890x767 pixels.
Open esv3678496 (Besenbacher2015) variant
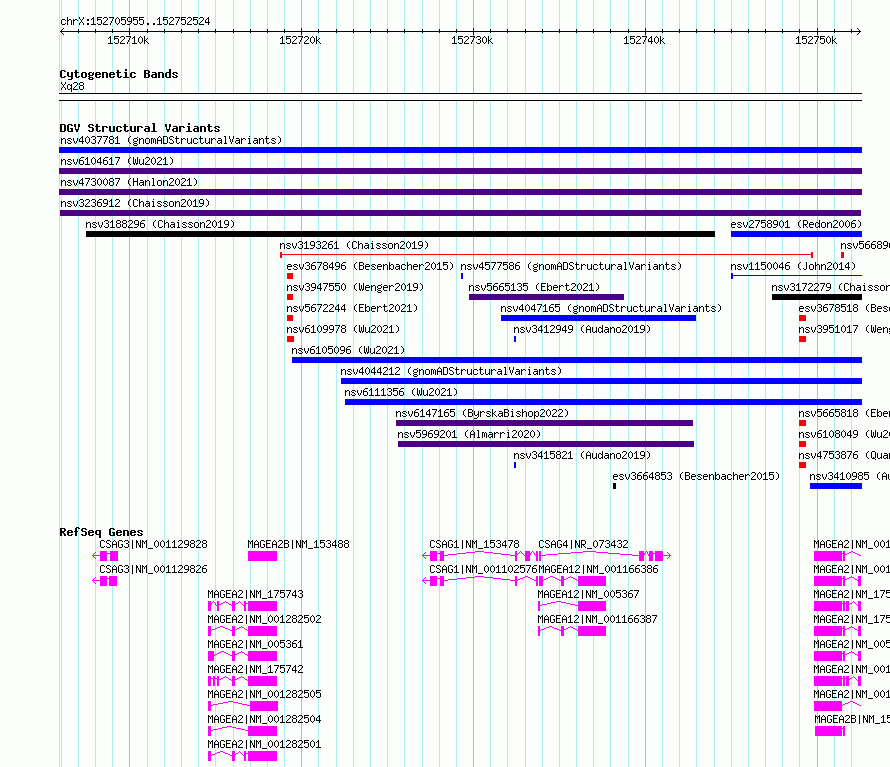[370, 266]
